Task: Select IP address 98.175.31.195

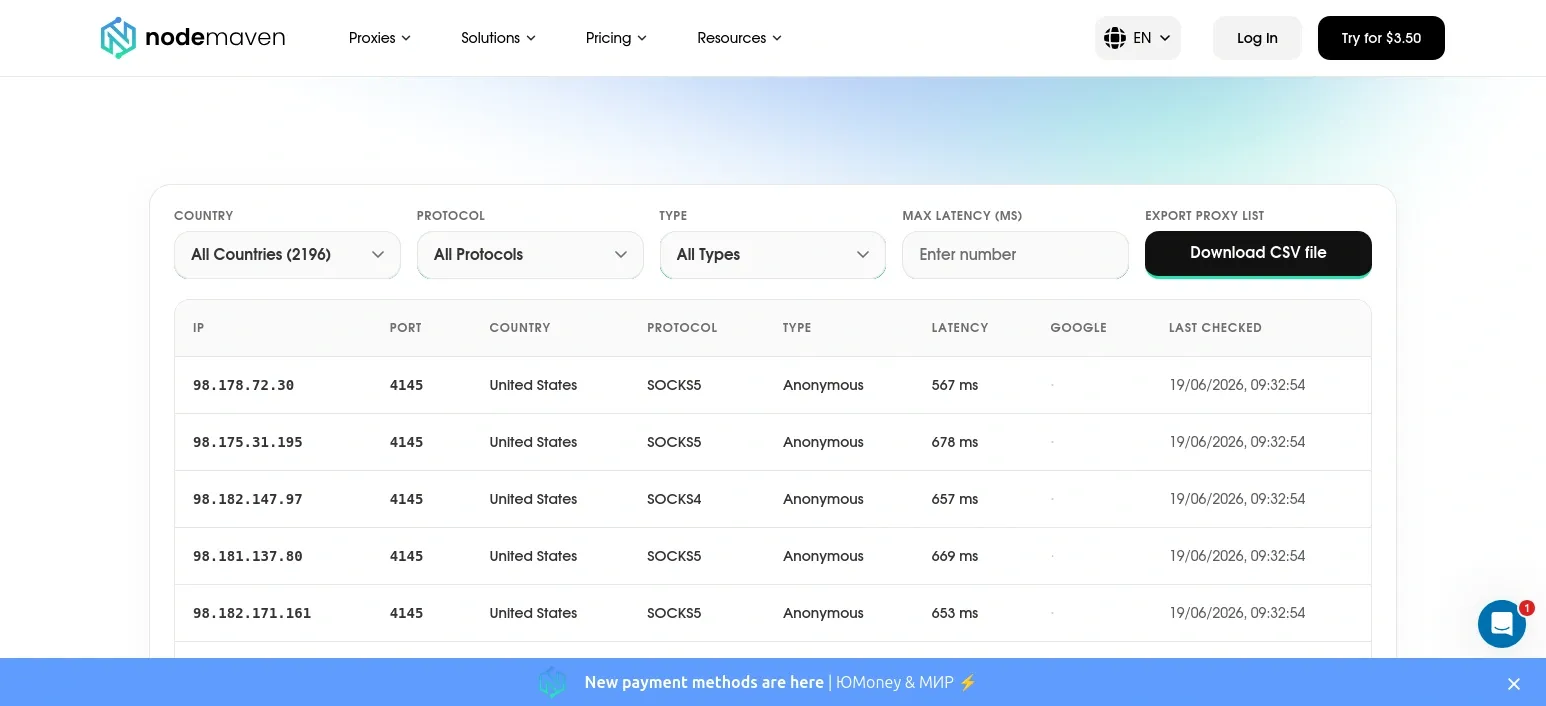Action: (248, 442)
